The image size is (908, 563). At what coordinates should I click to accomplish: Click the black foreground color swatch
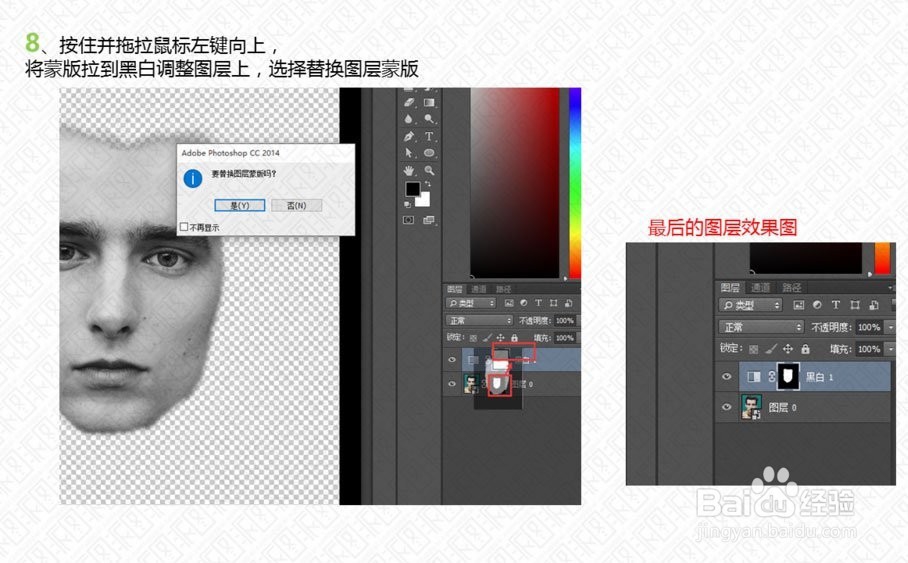point(412,188)
